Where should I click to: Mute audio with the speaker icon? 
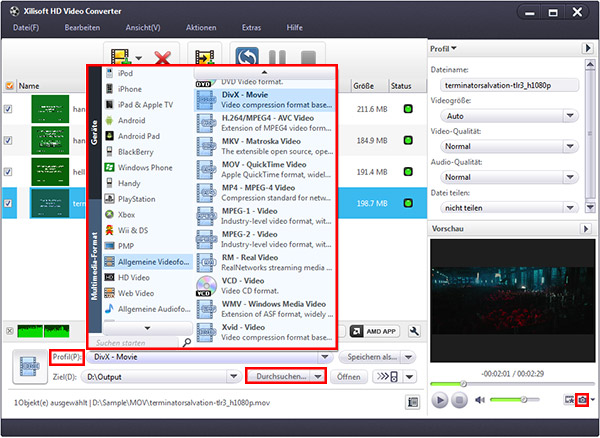click(480, 400)
